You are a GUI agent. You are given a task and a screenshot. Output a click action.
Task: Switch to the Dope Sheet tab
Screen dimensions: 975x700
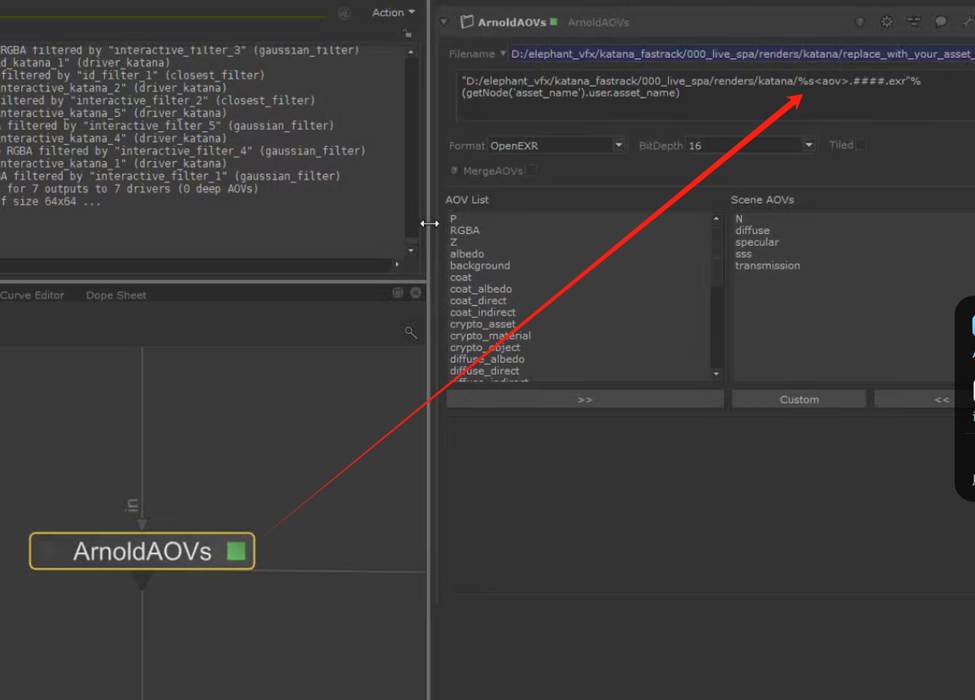pos(116,295)
